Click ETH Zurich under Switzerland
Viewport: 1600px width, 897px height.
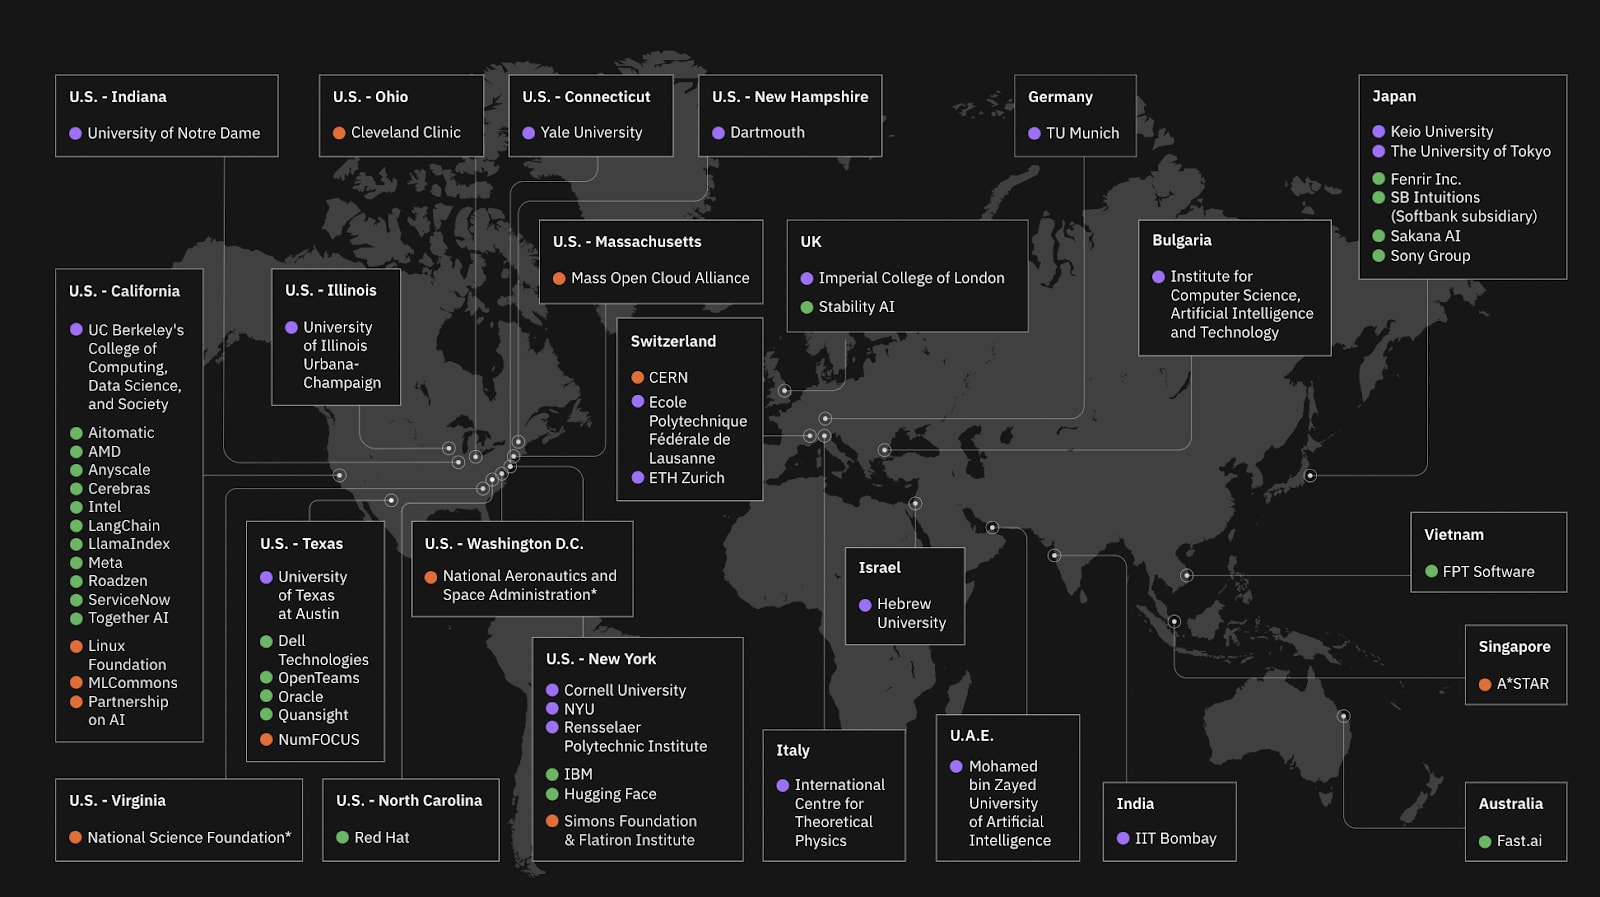point(677,478)
